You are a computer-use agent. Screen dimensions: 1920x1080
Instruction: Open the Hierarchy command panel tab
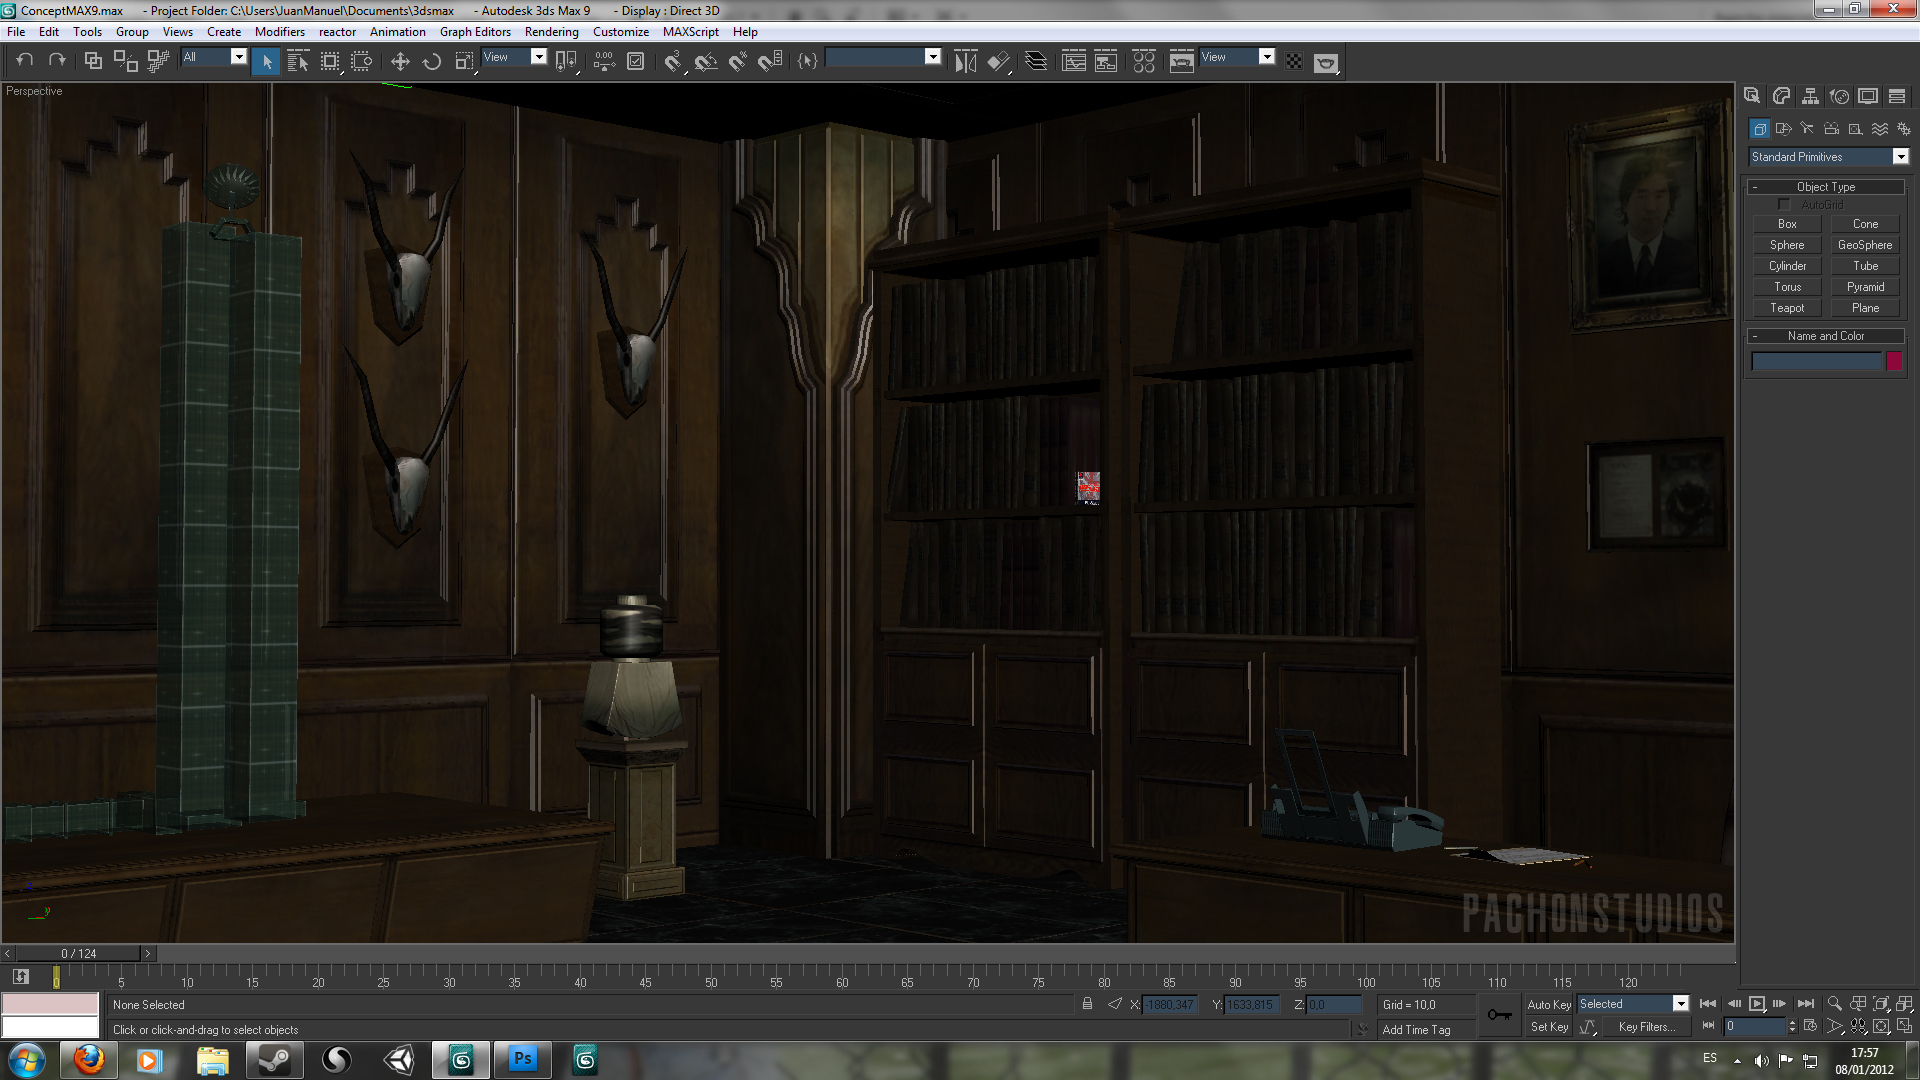1810,96
